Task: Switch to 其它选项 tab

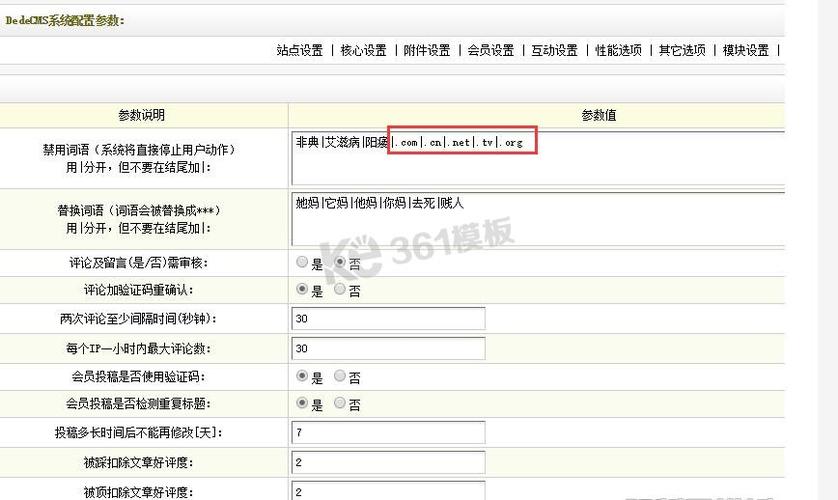Action: click(682, 51)
